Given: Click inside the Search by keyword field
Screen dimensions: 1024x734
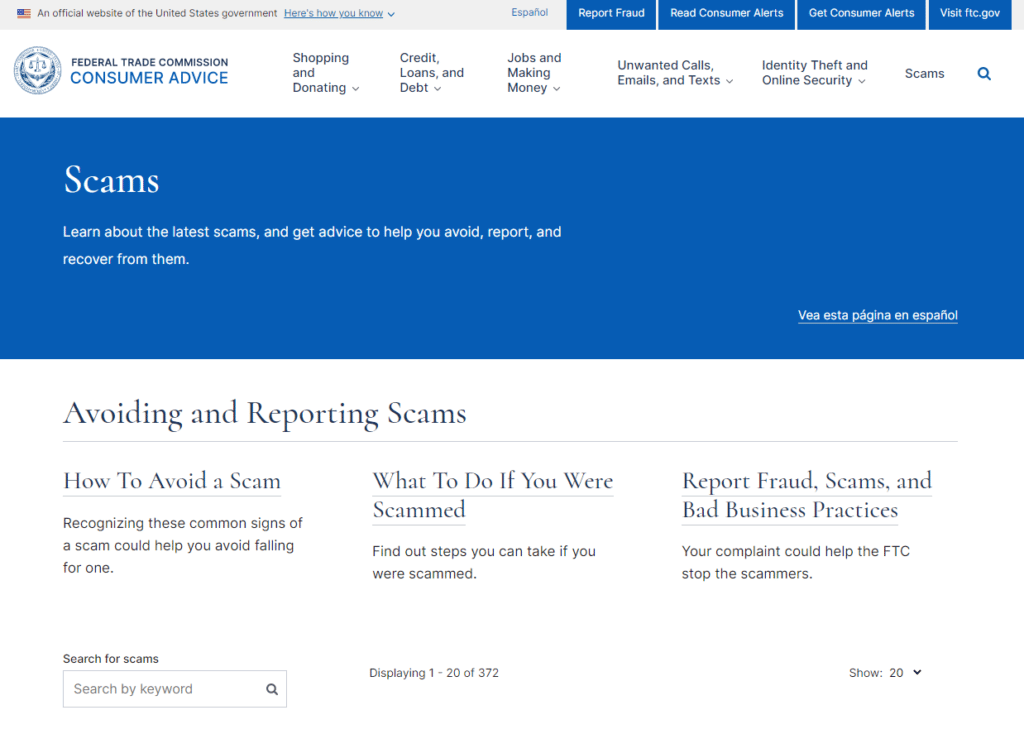Looking at the screenshot, I should tap(160, 689).
